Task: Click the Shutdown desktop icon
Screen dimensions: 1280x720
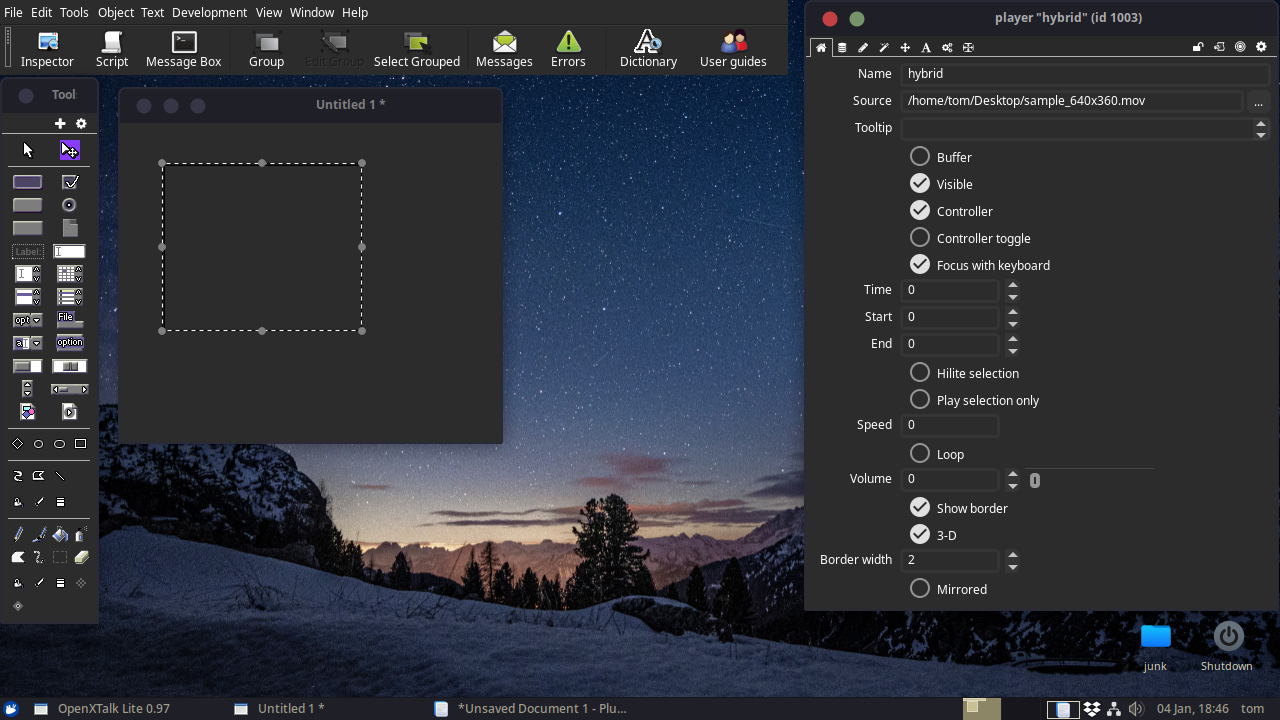Action: point(1227,646)
